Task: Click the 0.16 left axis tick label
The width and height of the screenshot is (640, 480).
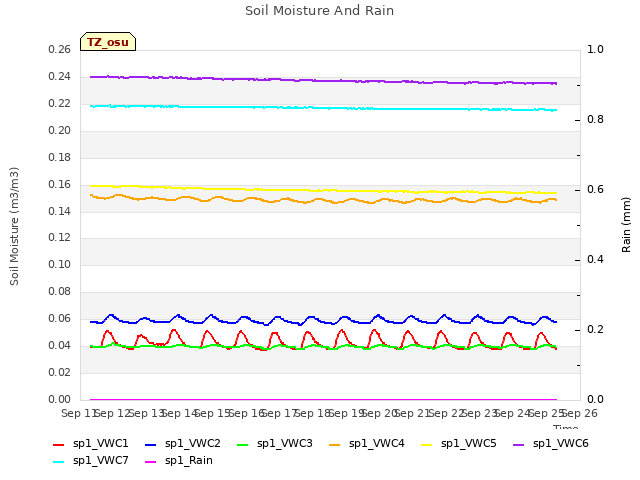Action: pos(59,184)
